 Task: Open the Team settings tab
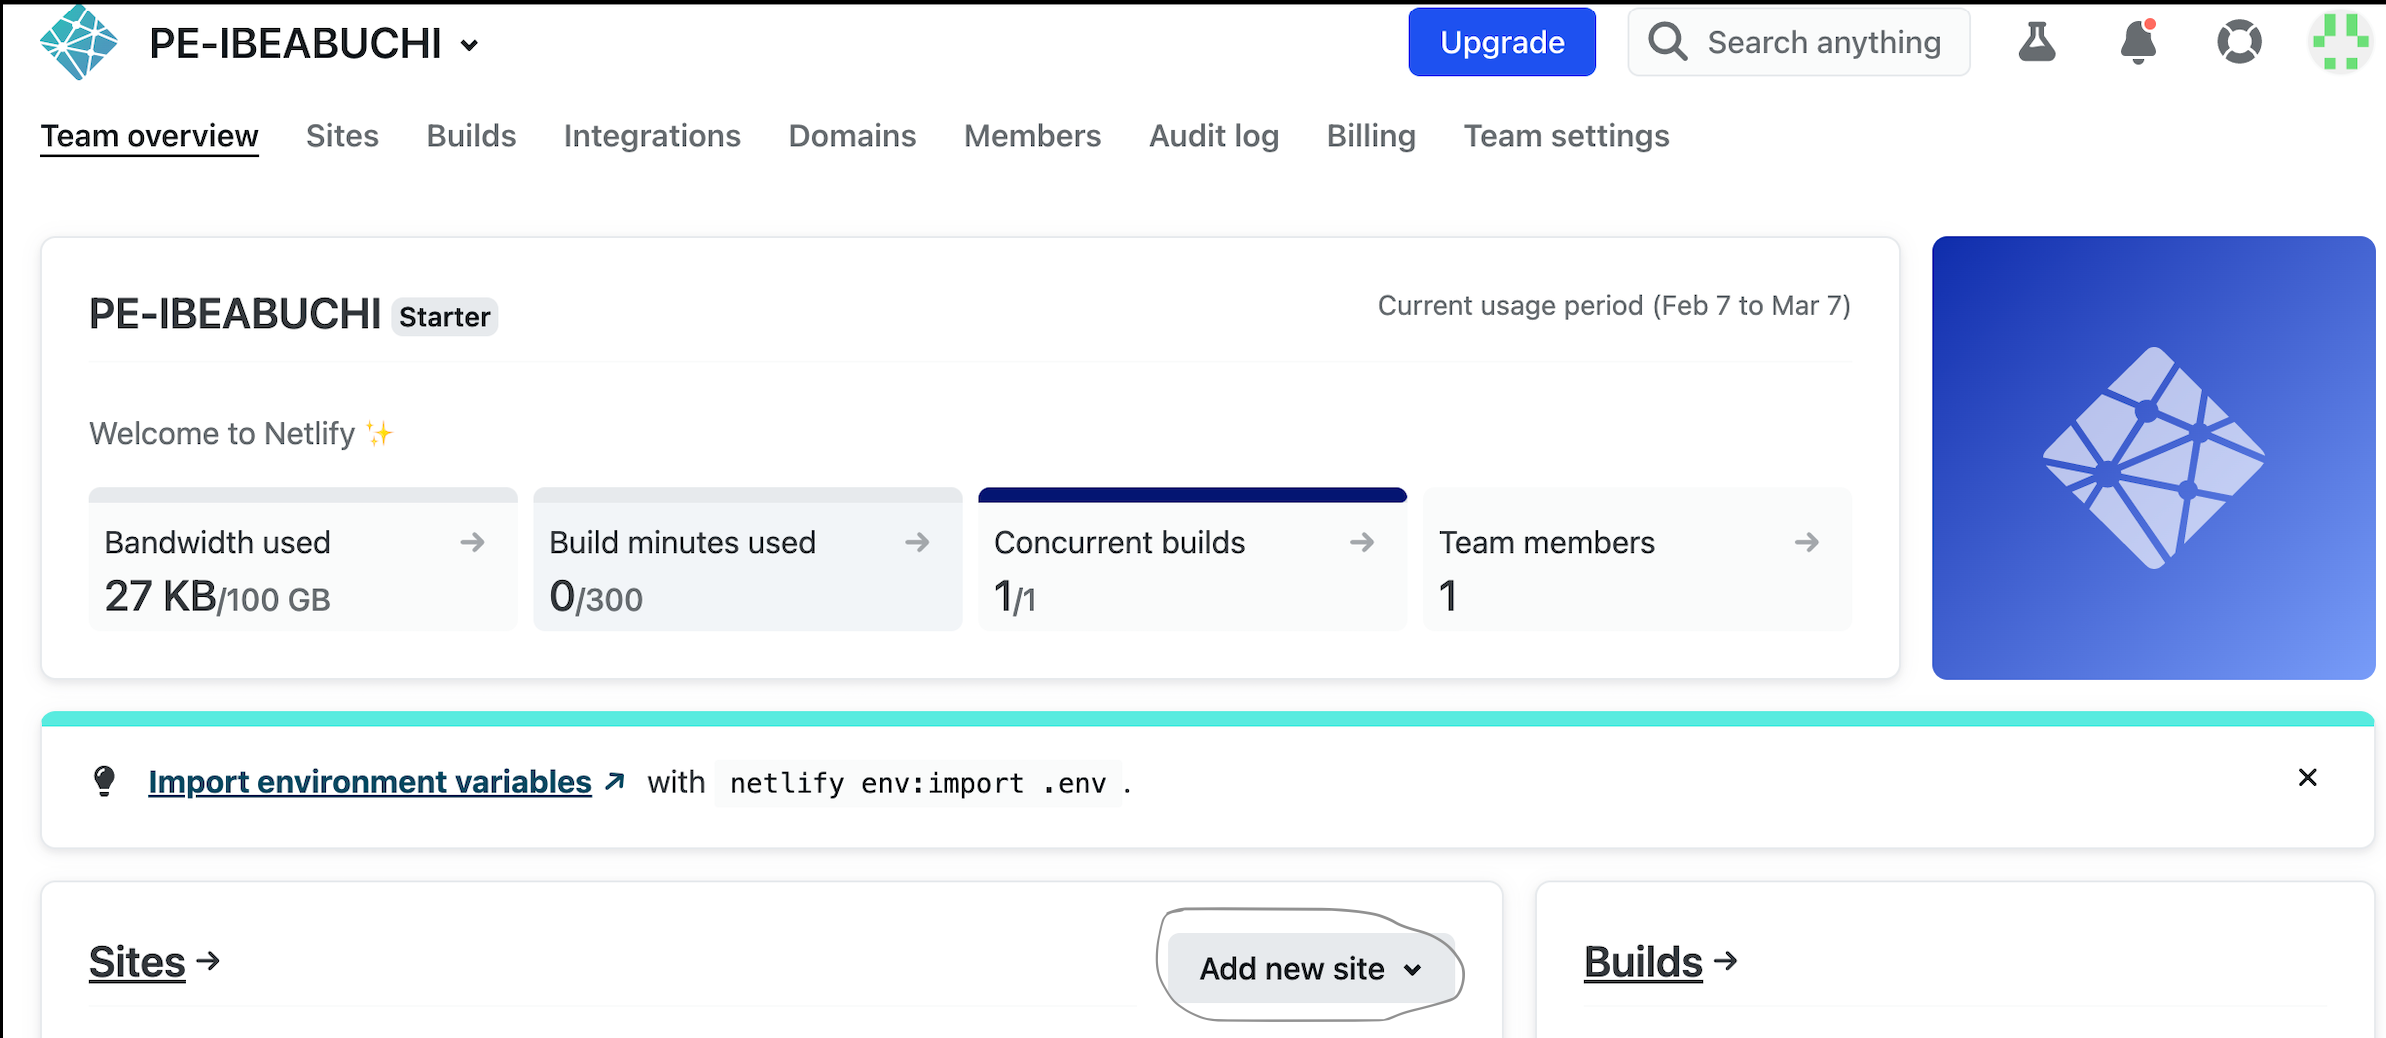(1566, 136)
